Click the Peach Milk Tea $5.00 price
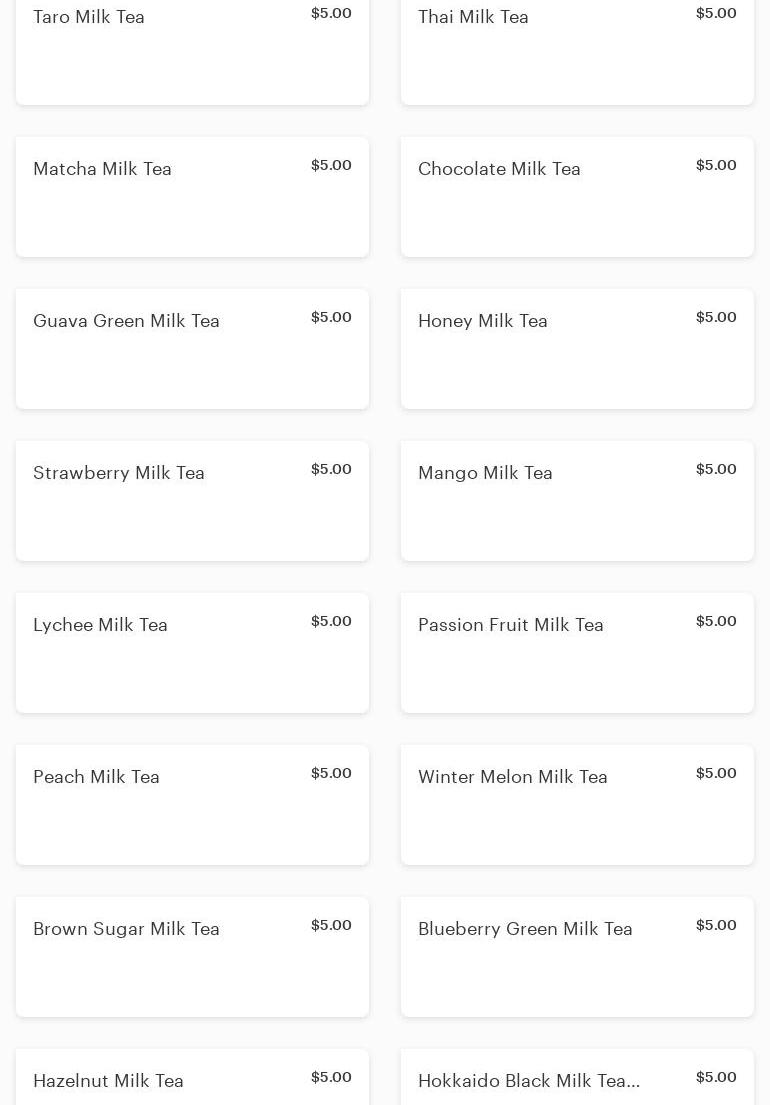The image size is (770, 1105). coord(331,773)
